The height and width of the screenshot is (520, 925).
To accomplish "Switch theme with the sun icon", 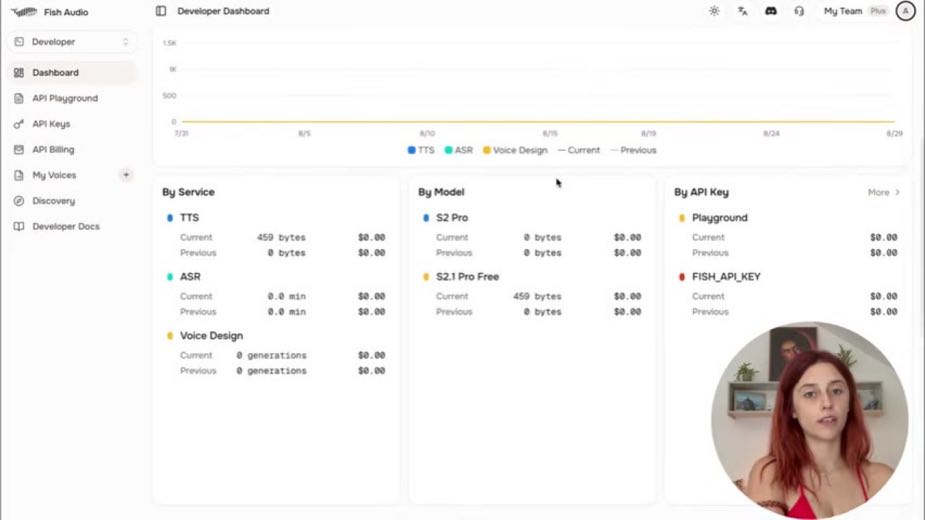I will [714, 11].
